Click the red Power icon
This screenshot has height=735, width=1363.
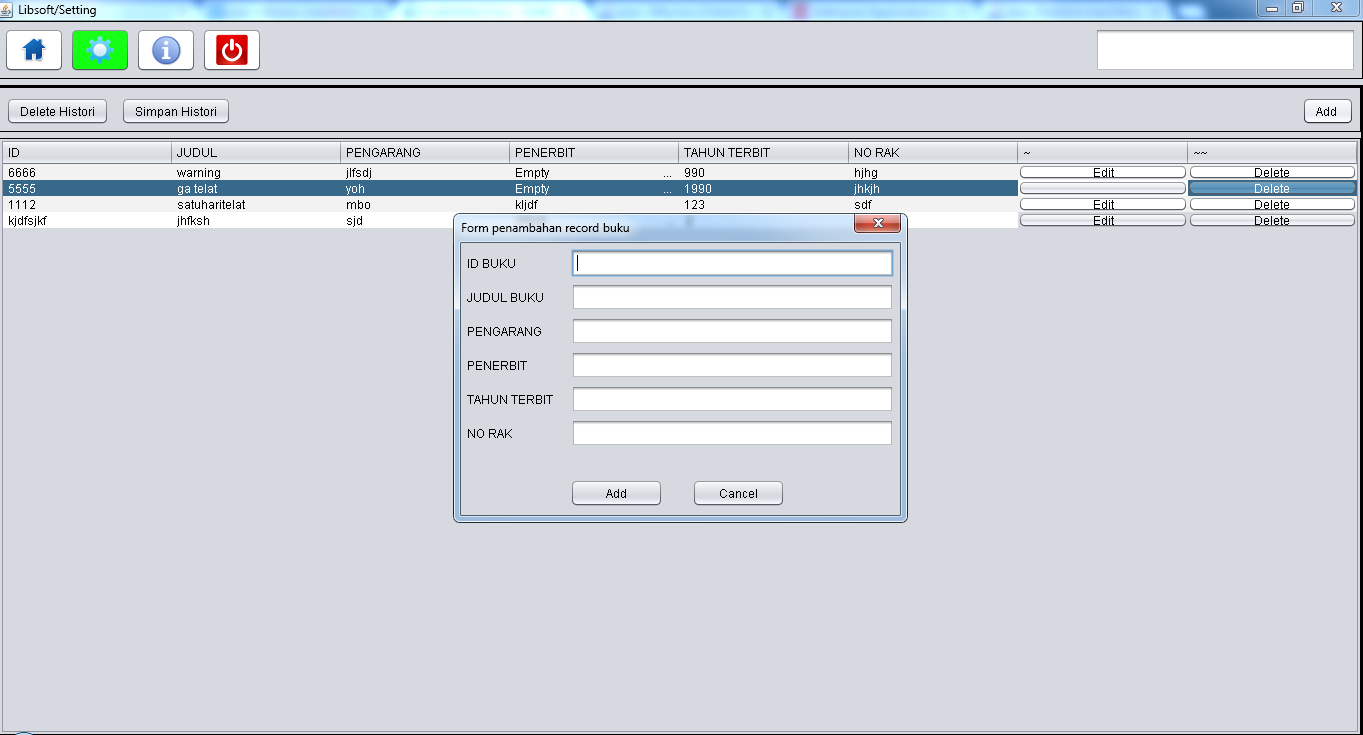232,50
